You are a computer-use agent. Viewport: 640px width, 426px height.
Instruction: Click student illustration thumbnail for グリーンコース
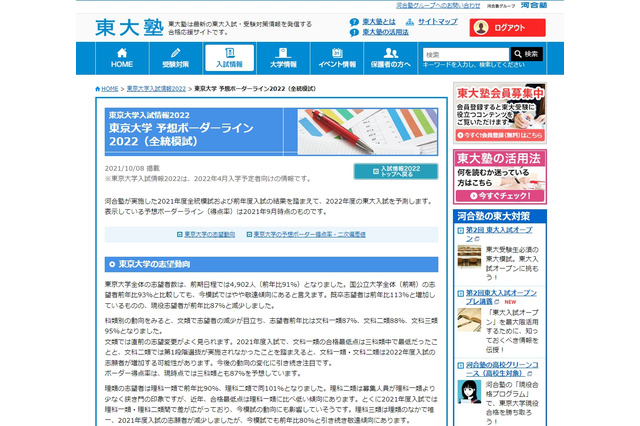pyautogui.click(x=469, y=392)
